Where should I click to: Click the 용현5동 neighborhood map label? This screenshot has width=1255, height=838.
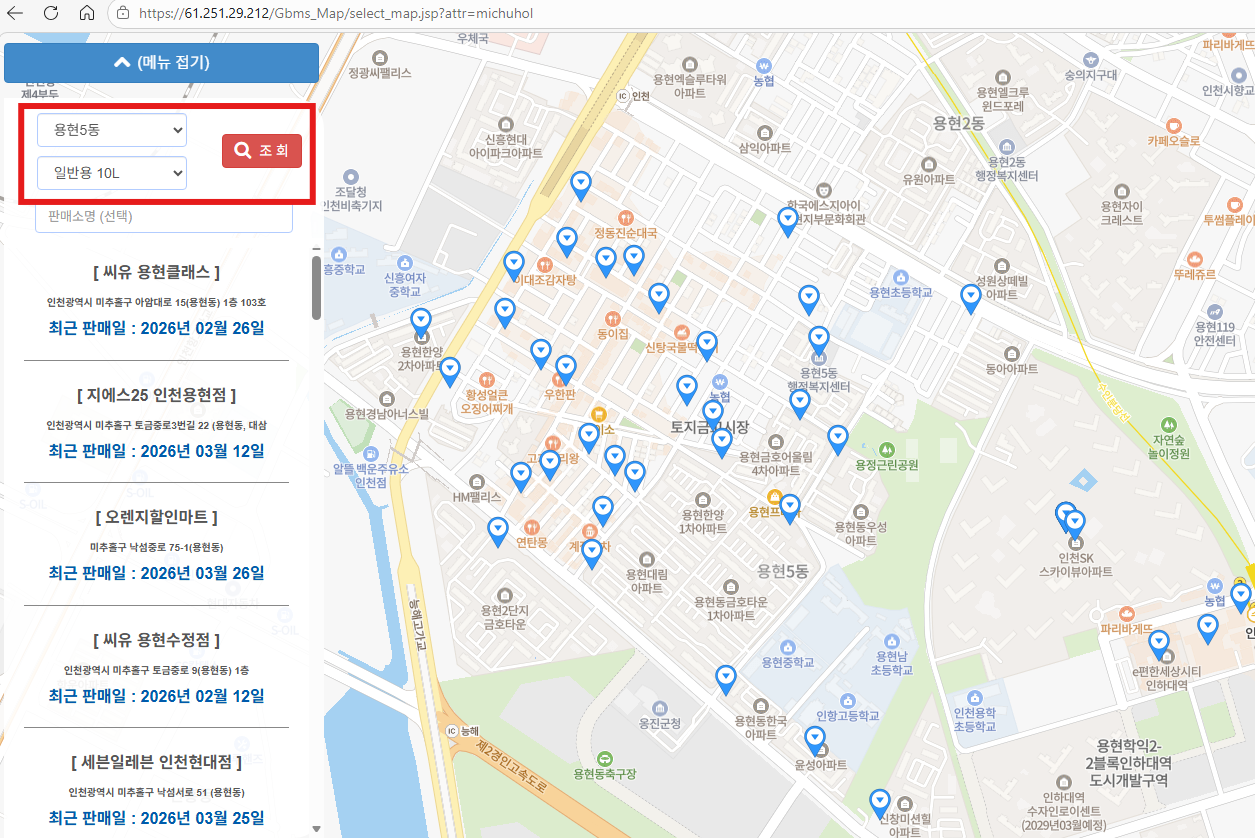782,572
